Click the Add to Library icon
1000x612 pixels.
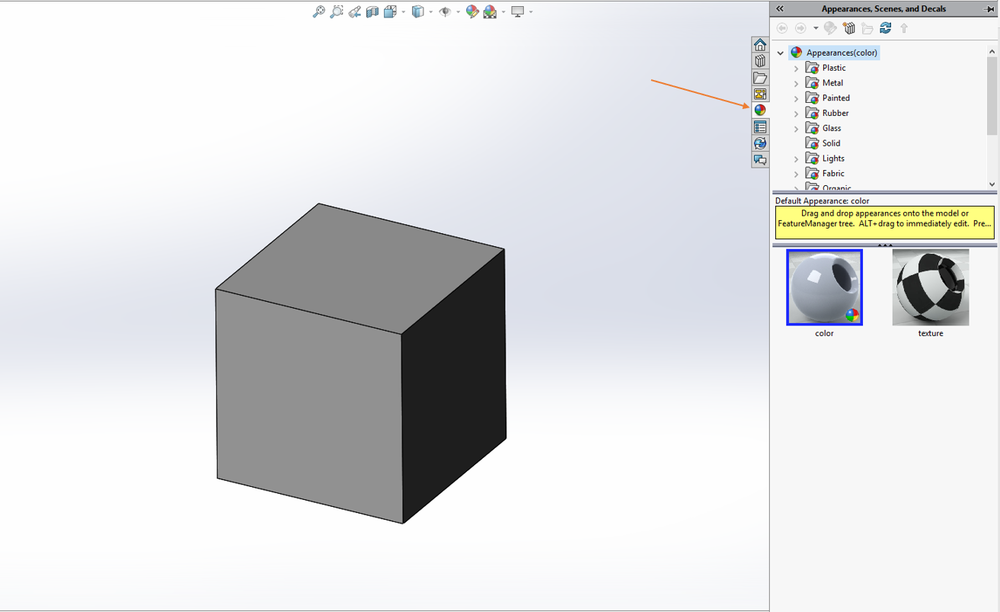849,28
